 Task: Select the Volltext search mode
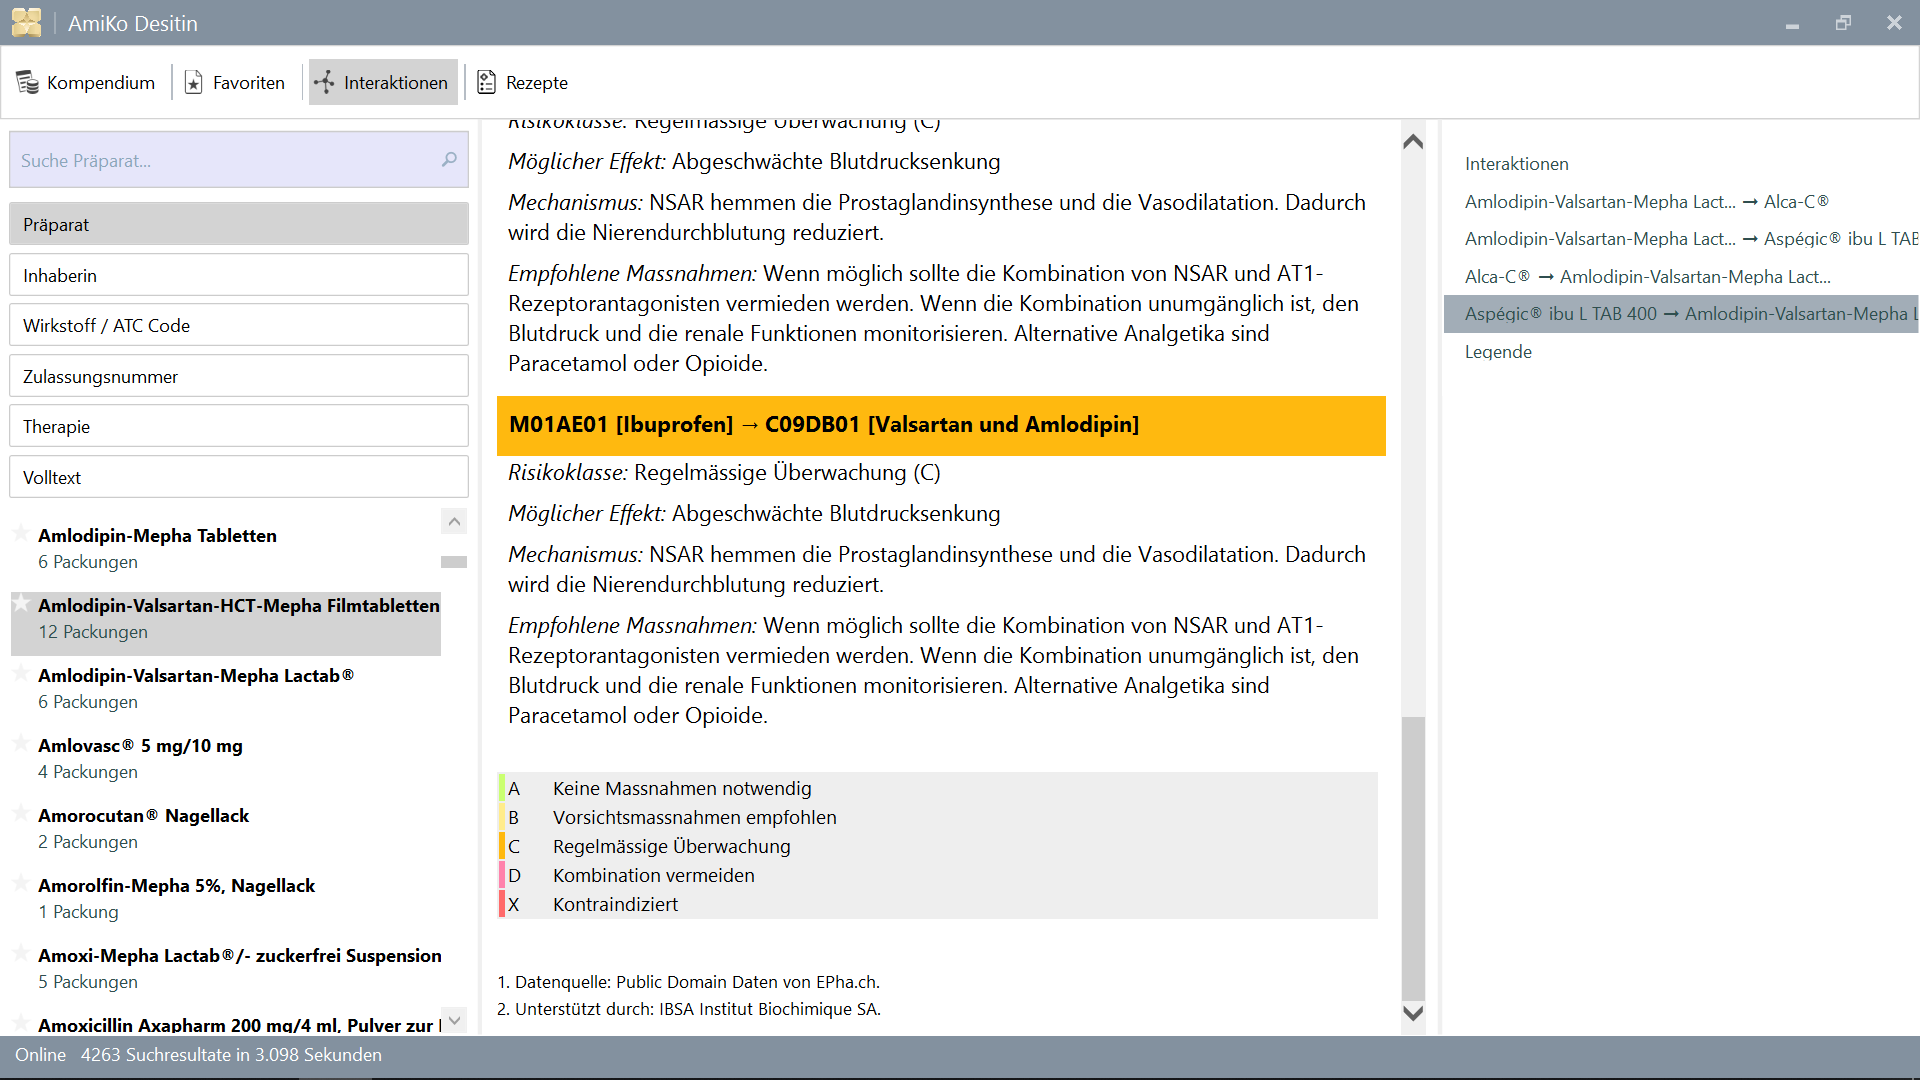(239, 477)
